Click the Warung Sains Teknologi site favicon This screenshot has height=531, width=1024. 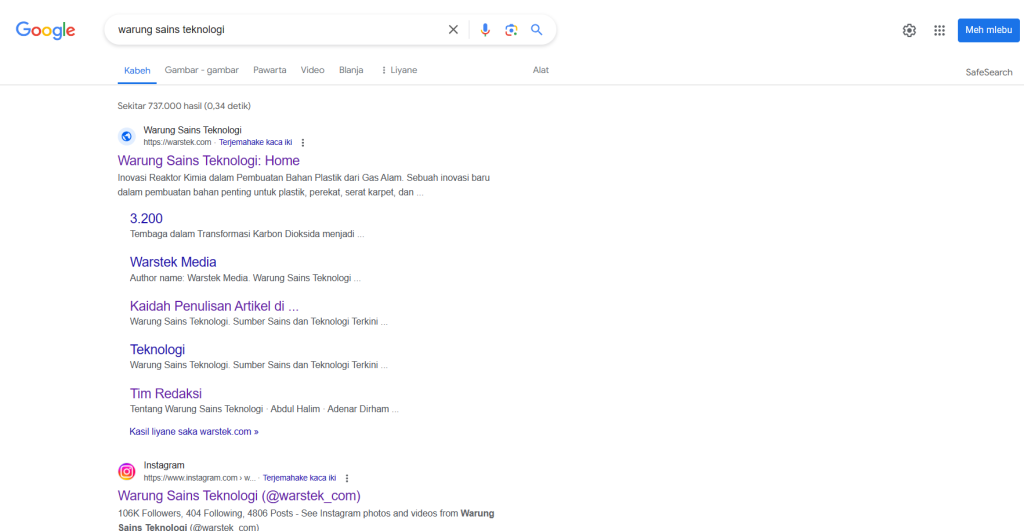[x=127, y=136]
